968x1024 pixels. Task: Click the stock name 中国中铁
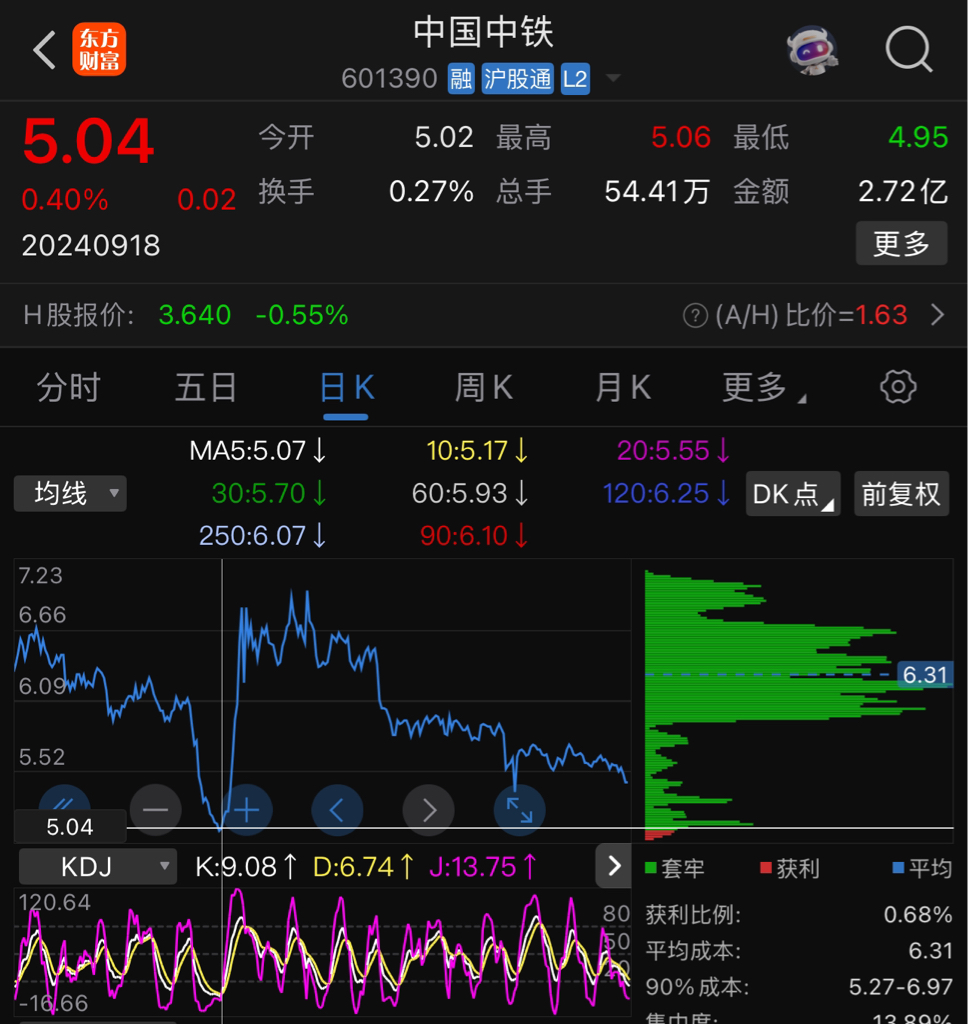(483, 33)
